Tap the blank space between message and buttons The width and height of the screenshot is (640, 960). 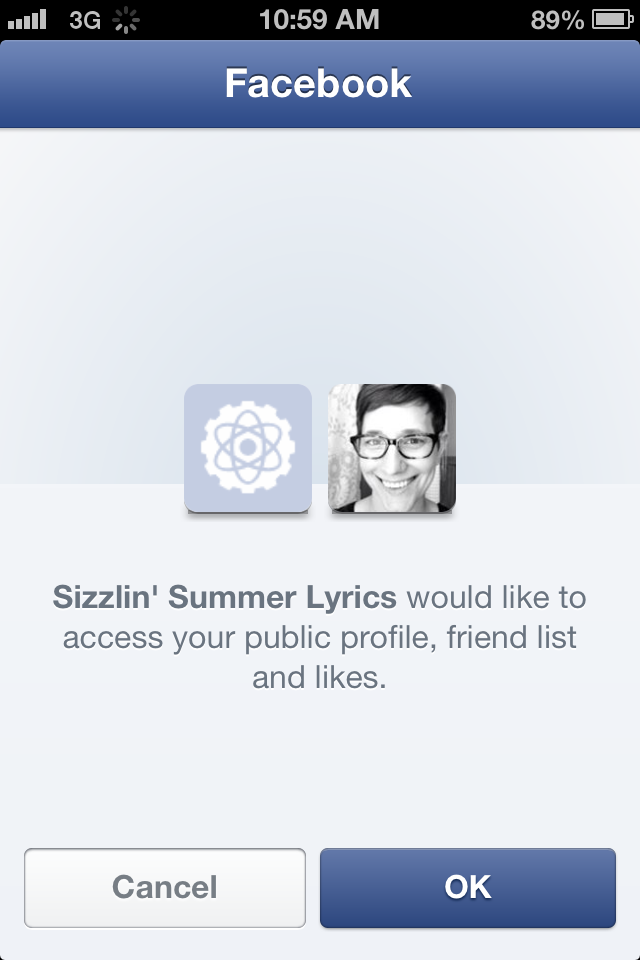(x=320, y=770)
